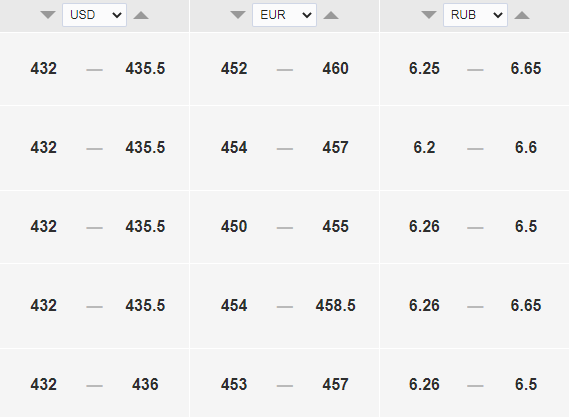The image size is (569, 417).
Task: Select the 6.25 RUB buy rate
Action: [x=424, y=69]
